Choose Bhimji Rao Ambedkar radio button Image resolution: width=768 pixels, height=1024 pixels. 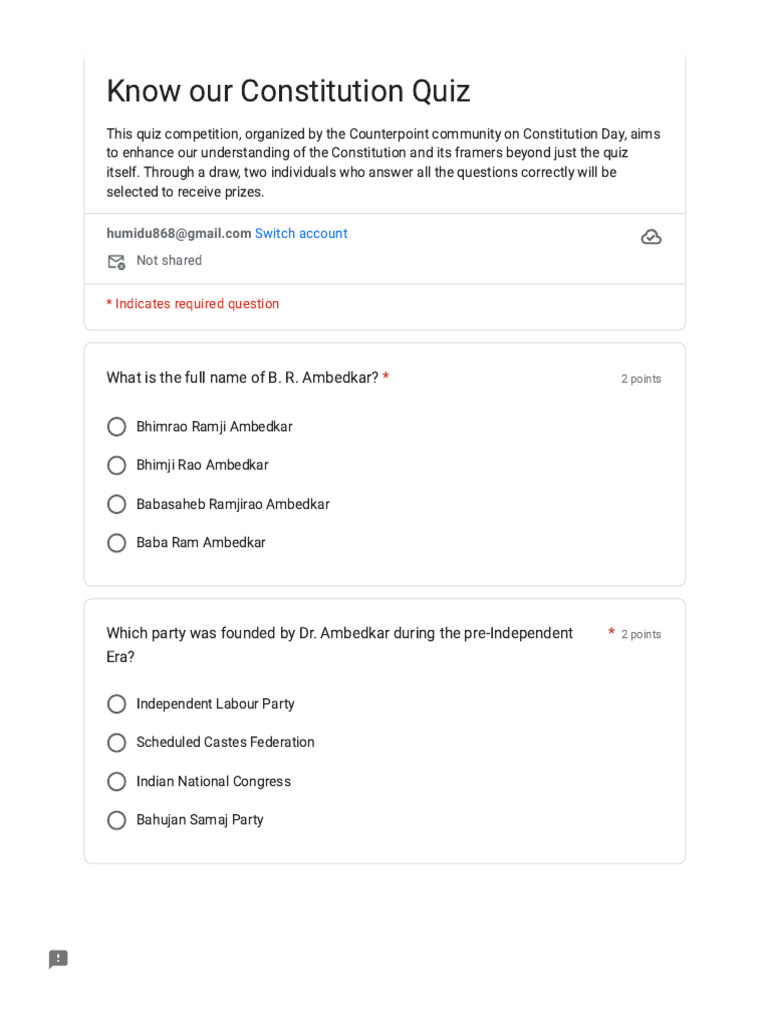pyautogui.click(x=117, y=466)
